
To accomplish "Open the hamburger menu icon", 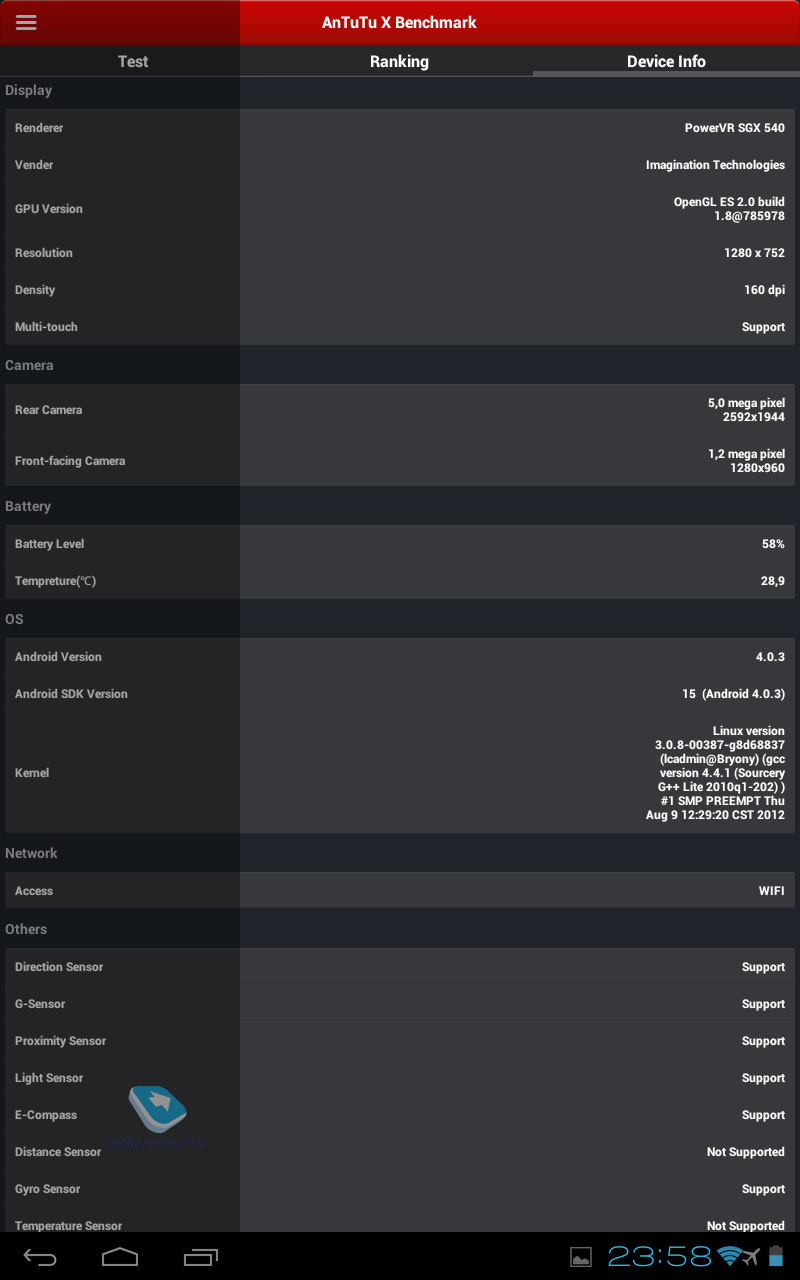I will coord(26,22).
